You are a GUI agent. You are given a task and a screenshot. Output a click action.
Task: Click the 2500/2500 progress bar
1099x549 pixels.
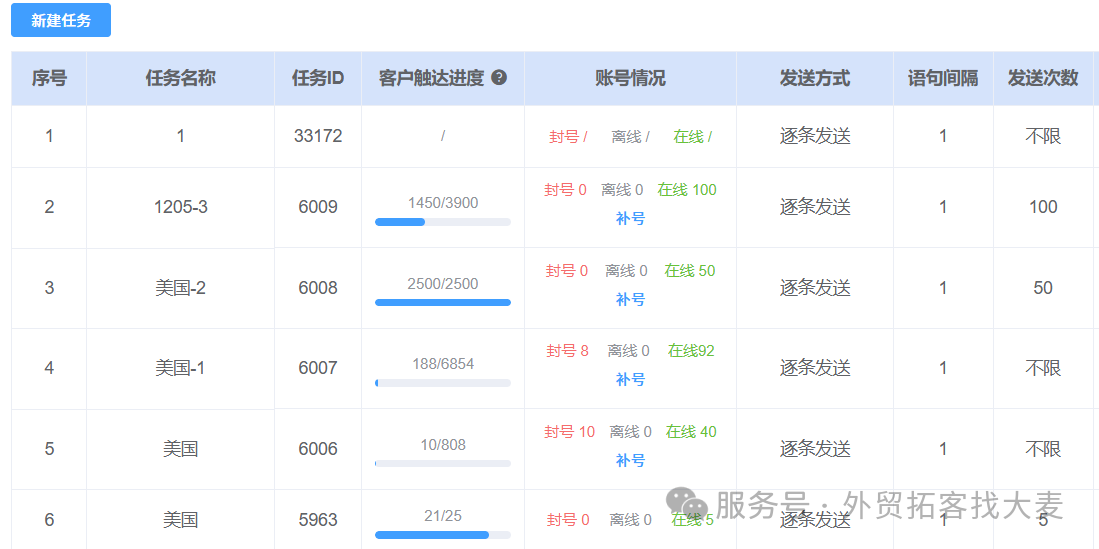pyautogui.click(x=443, y=302)
